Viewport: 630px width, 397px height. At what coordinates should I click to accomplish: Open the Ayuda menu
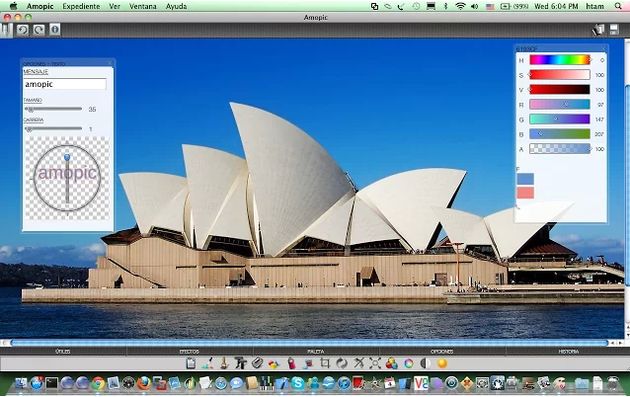pyautogui.click(x=176, y=6)
